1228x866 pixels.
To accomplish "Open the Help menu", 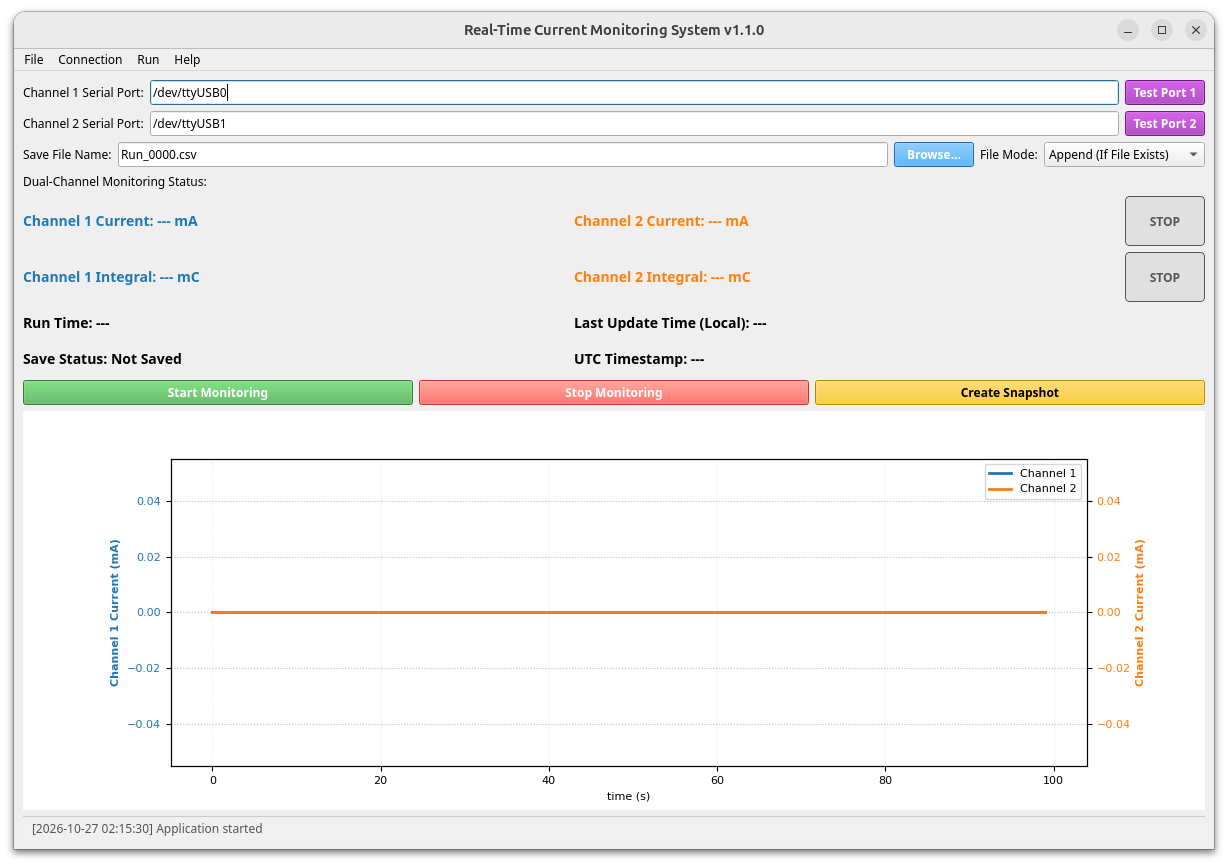I will 187,60.
